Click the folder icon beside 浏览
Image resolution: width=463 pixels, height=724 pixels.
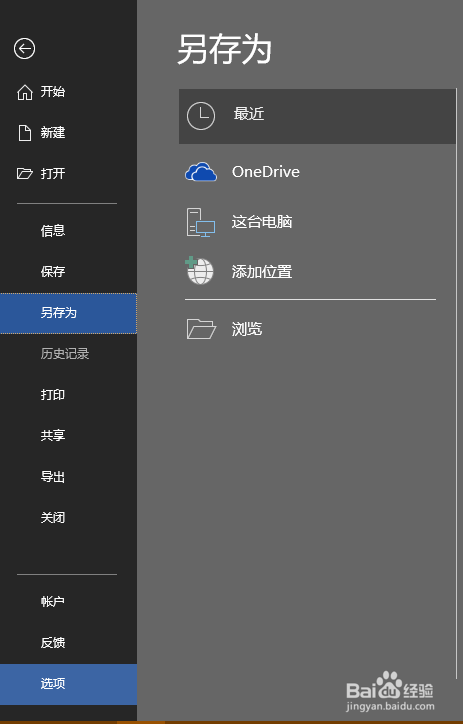pyautogui.click(x=201, y=329)
